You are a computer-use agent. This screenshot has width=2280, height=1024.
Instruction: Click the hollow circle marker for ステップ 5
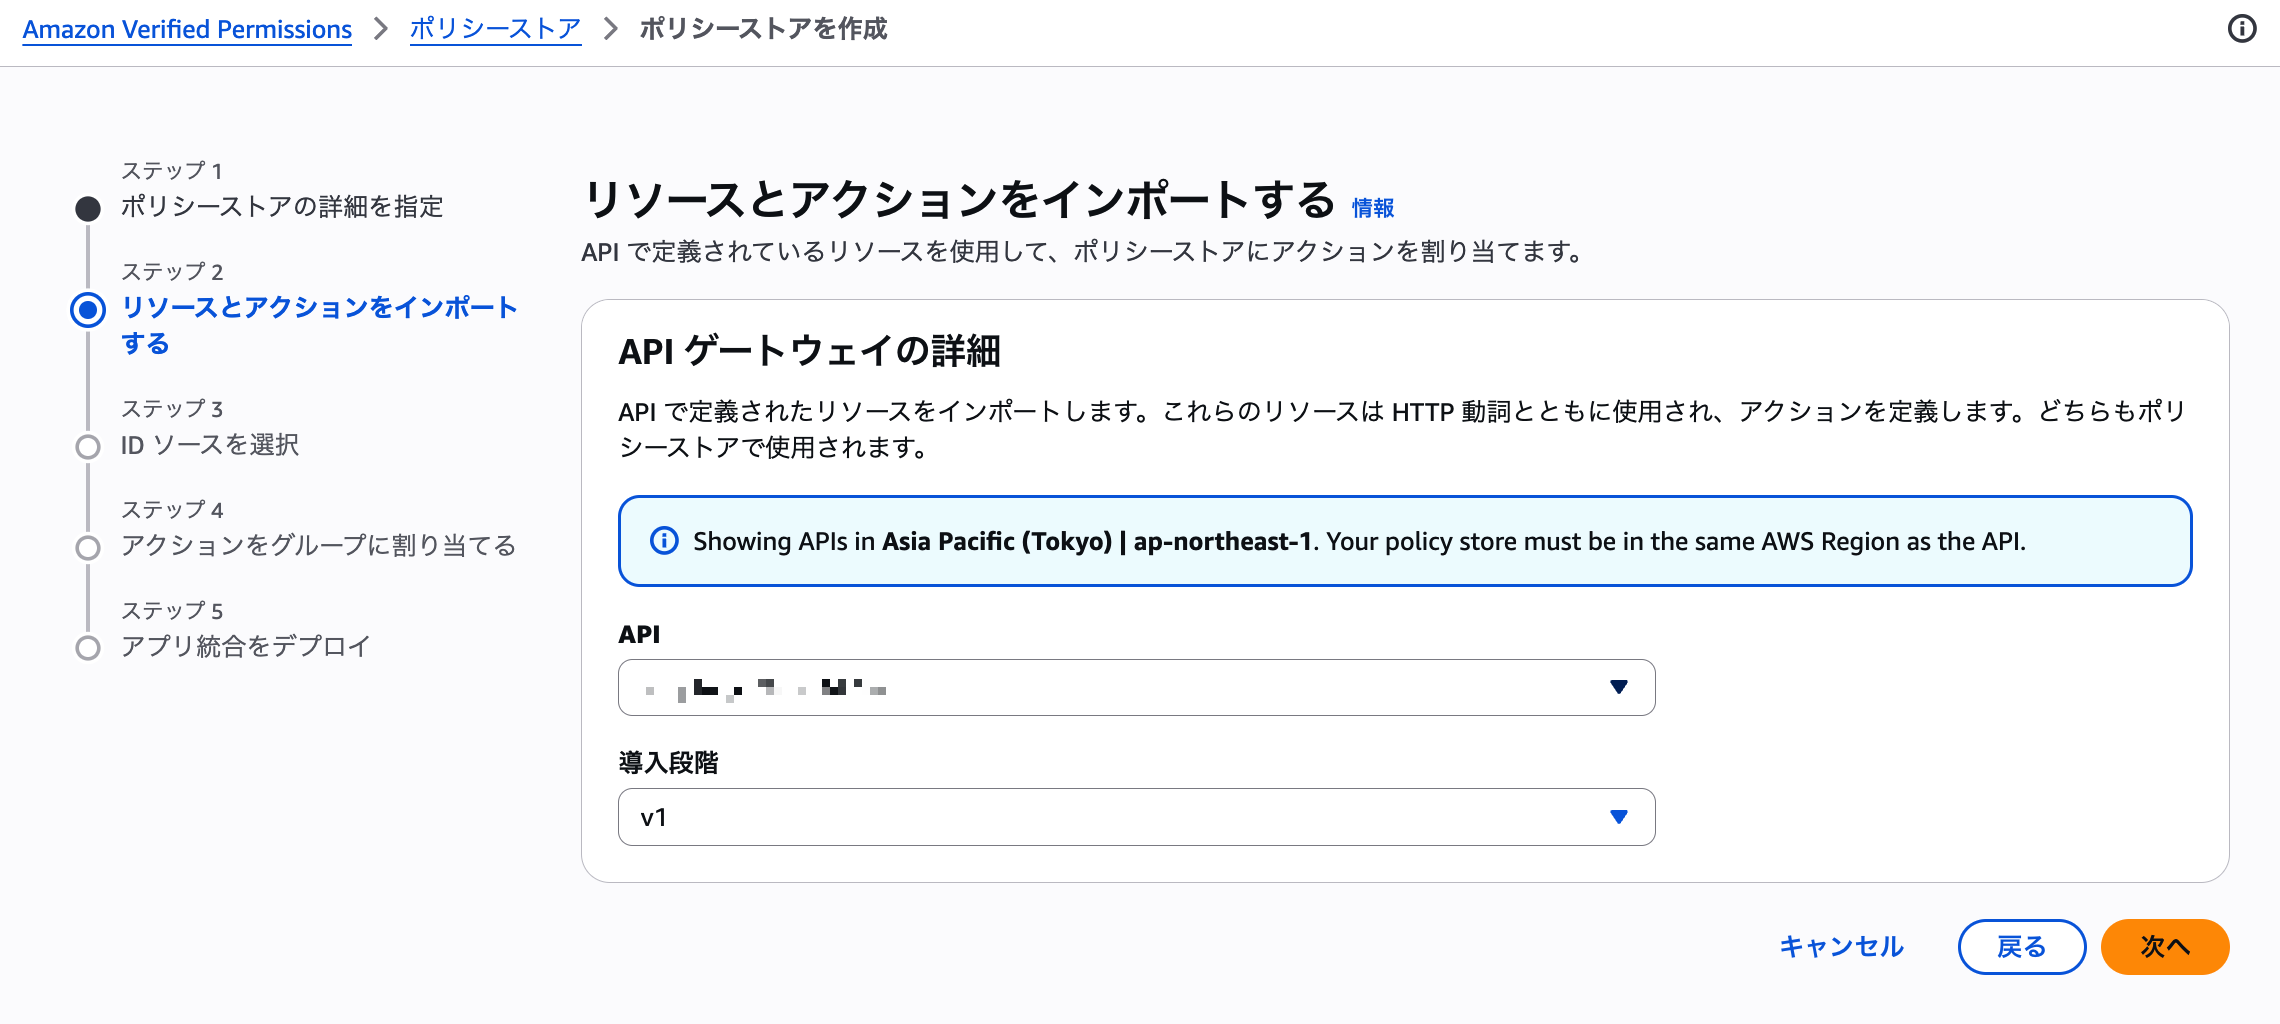click(88, 647)
